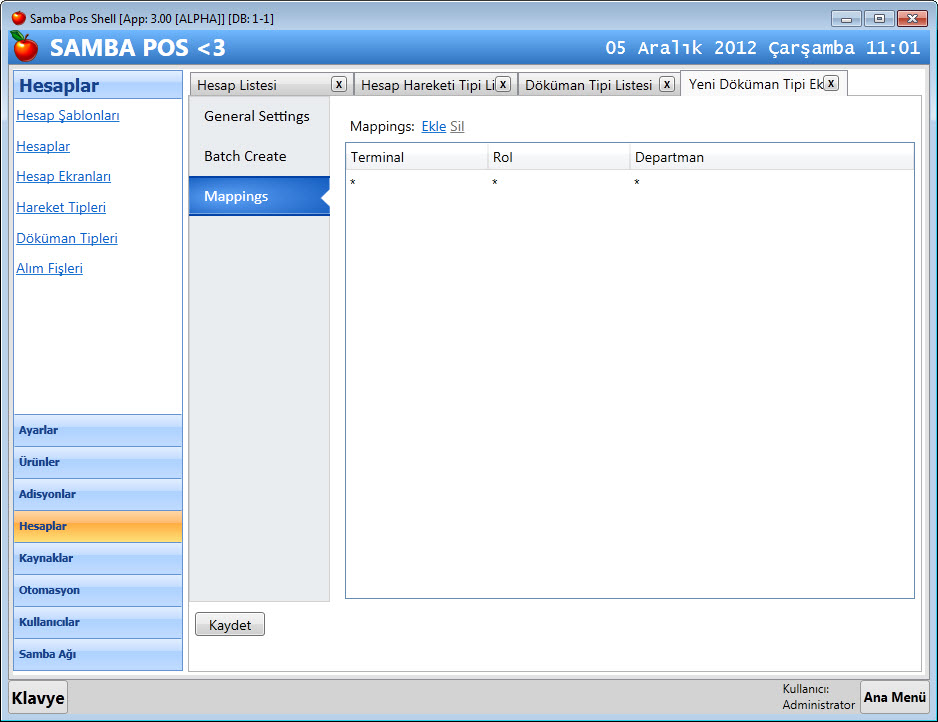Open the Alım Fişleri link

tap(49, 269)
